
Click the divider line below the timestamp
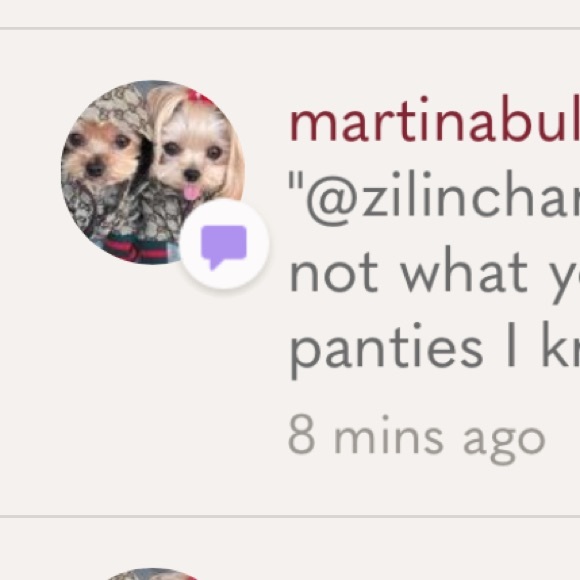(x=290, y=516)
